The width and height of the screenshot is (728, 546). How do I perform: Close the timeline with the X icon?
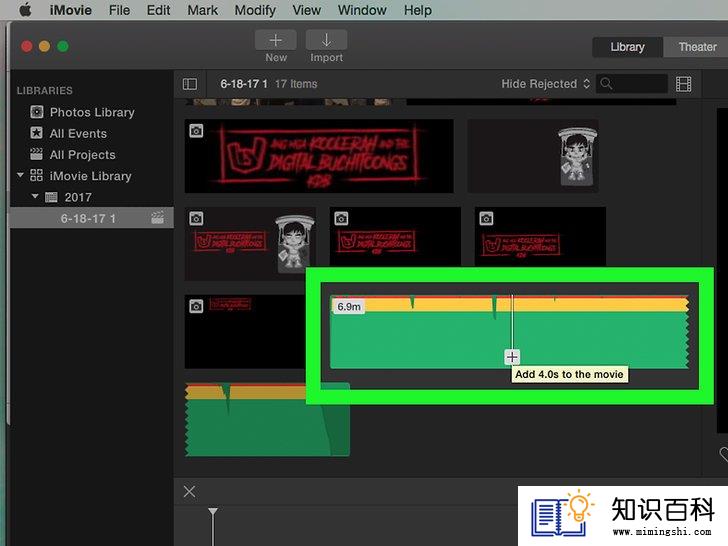point(189,491)
